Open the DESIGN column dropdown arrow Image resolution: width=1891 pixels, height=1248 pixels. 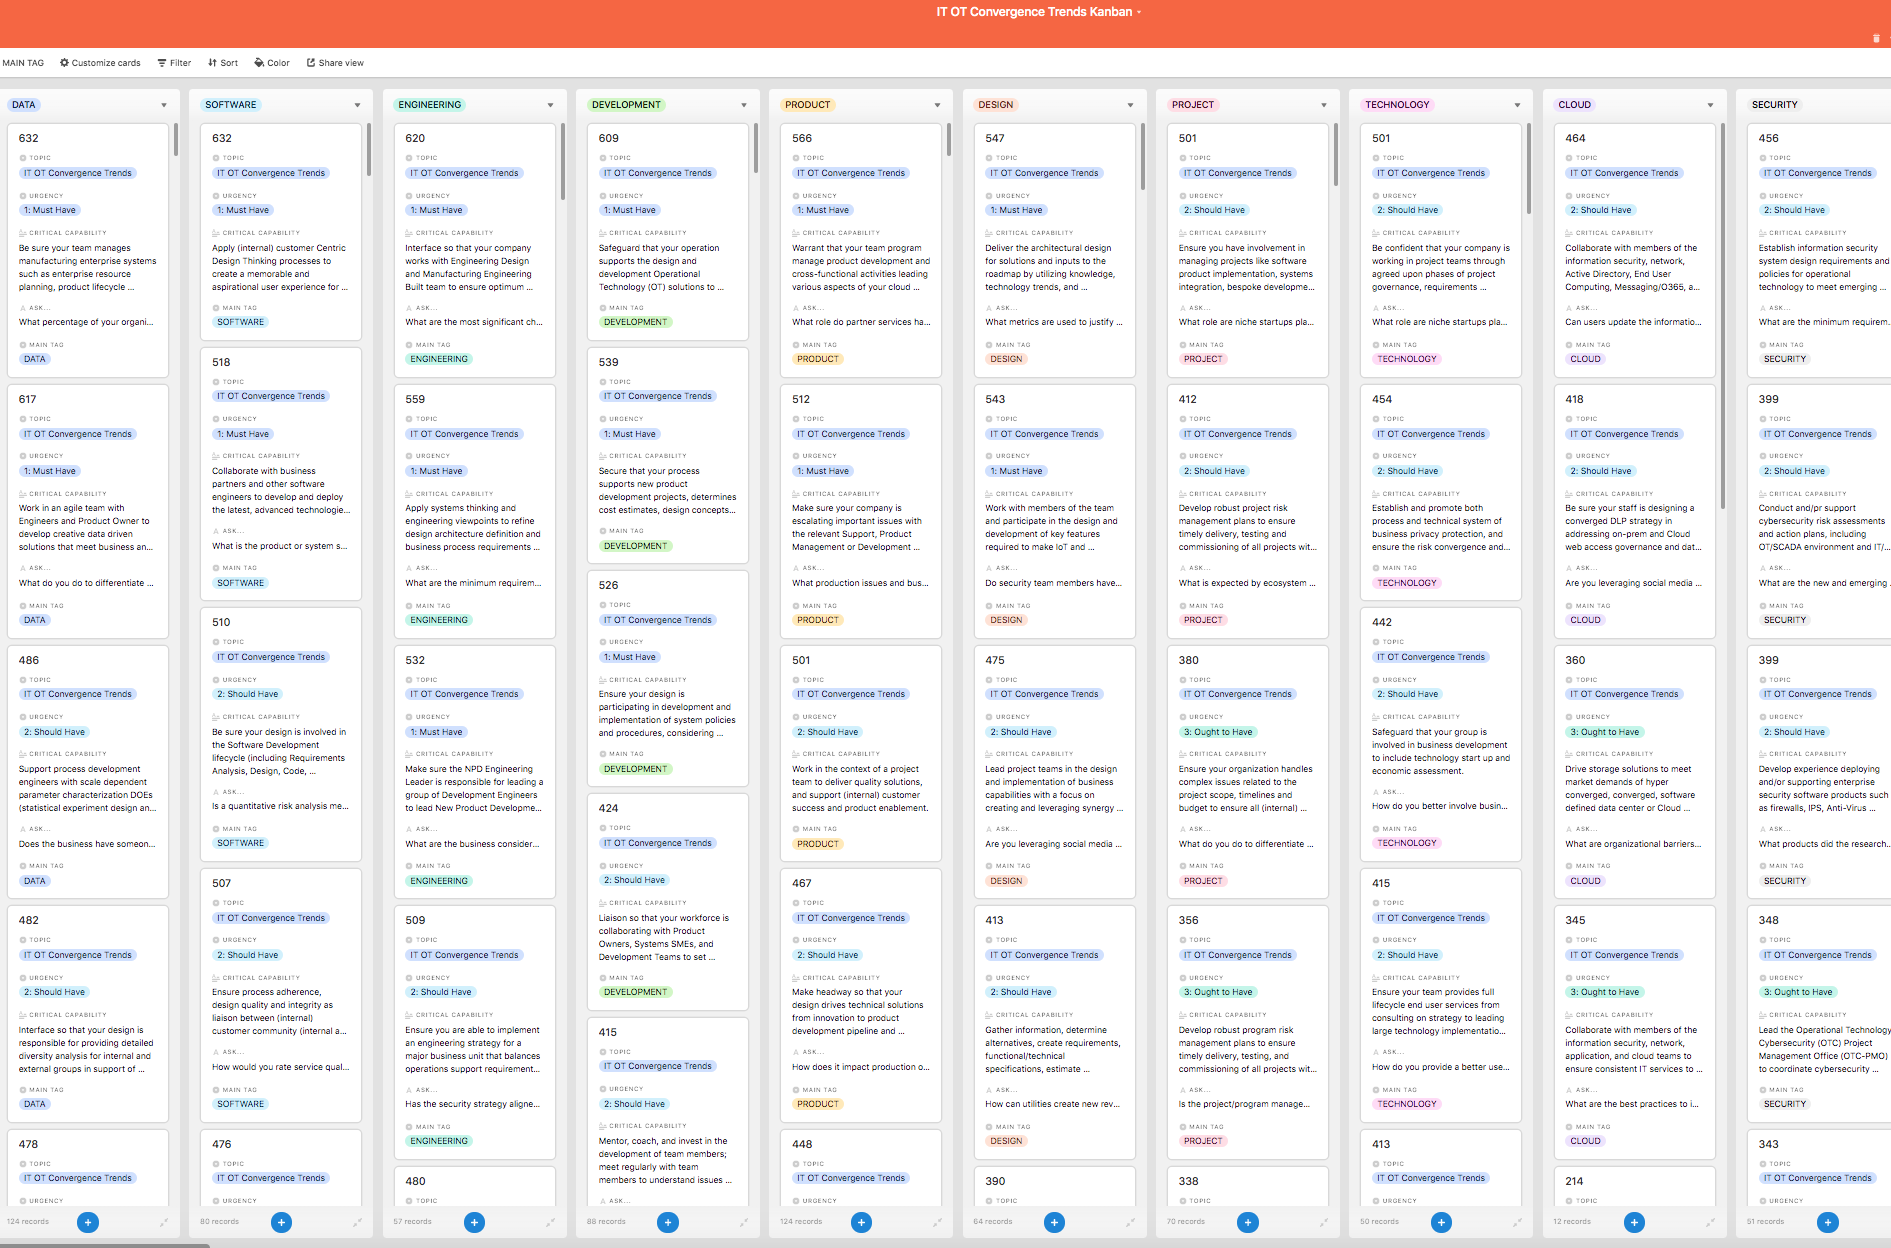(x=1130, y=105)
